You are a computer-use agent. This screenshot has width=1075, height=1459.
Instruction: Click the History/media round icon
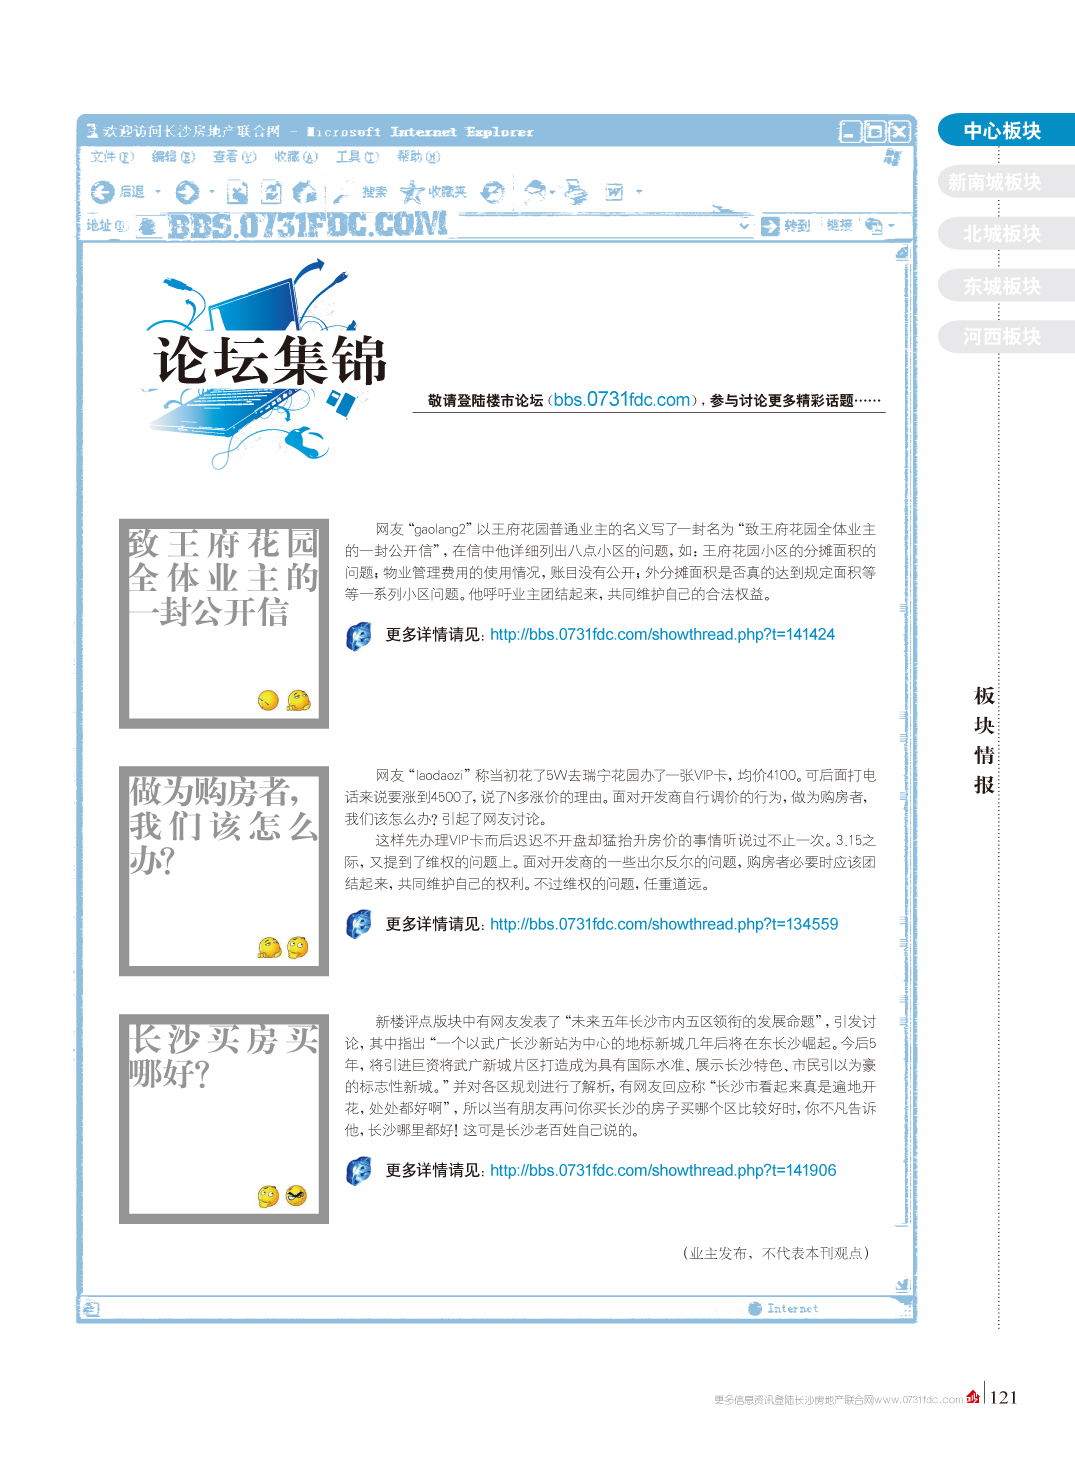pos(492,192)
